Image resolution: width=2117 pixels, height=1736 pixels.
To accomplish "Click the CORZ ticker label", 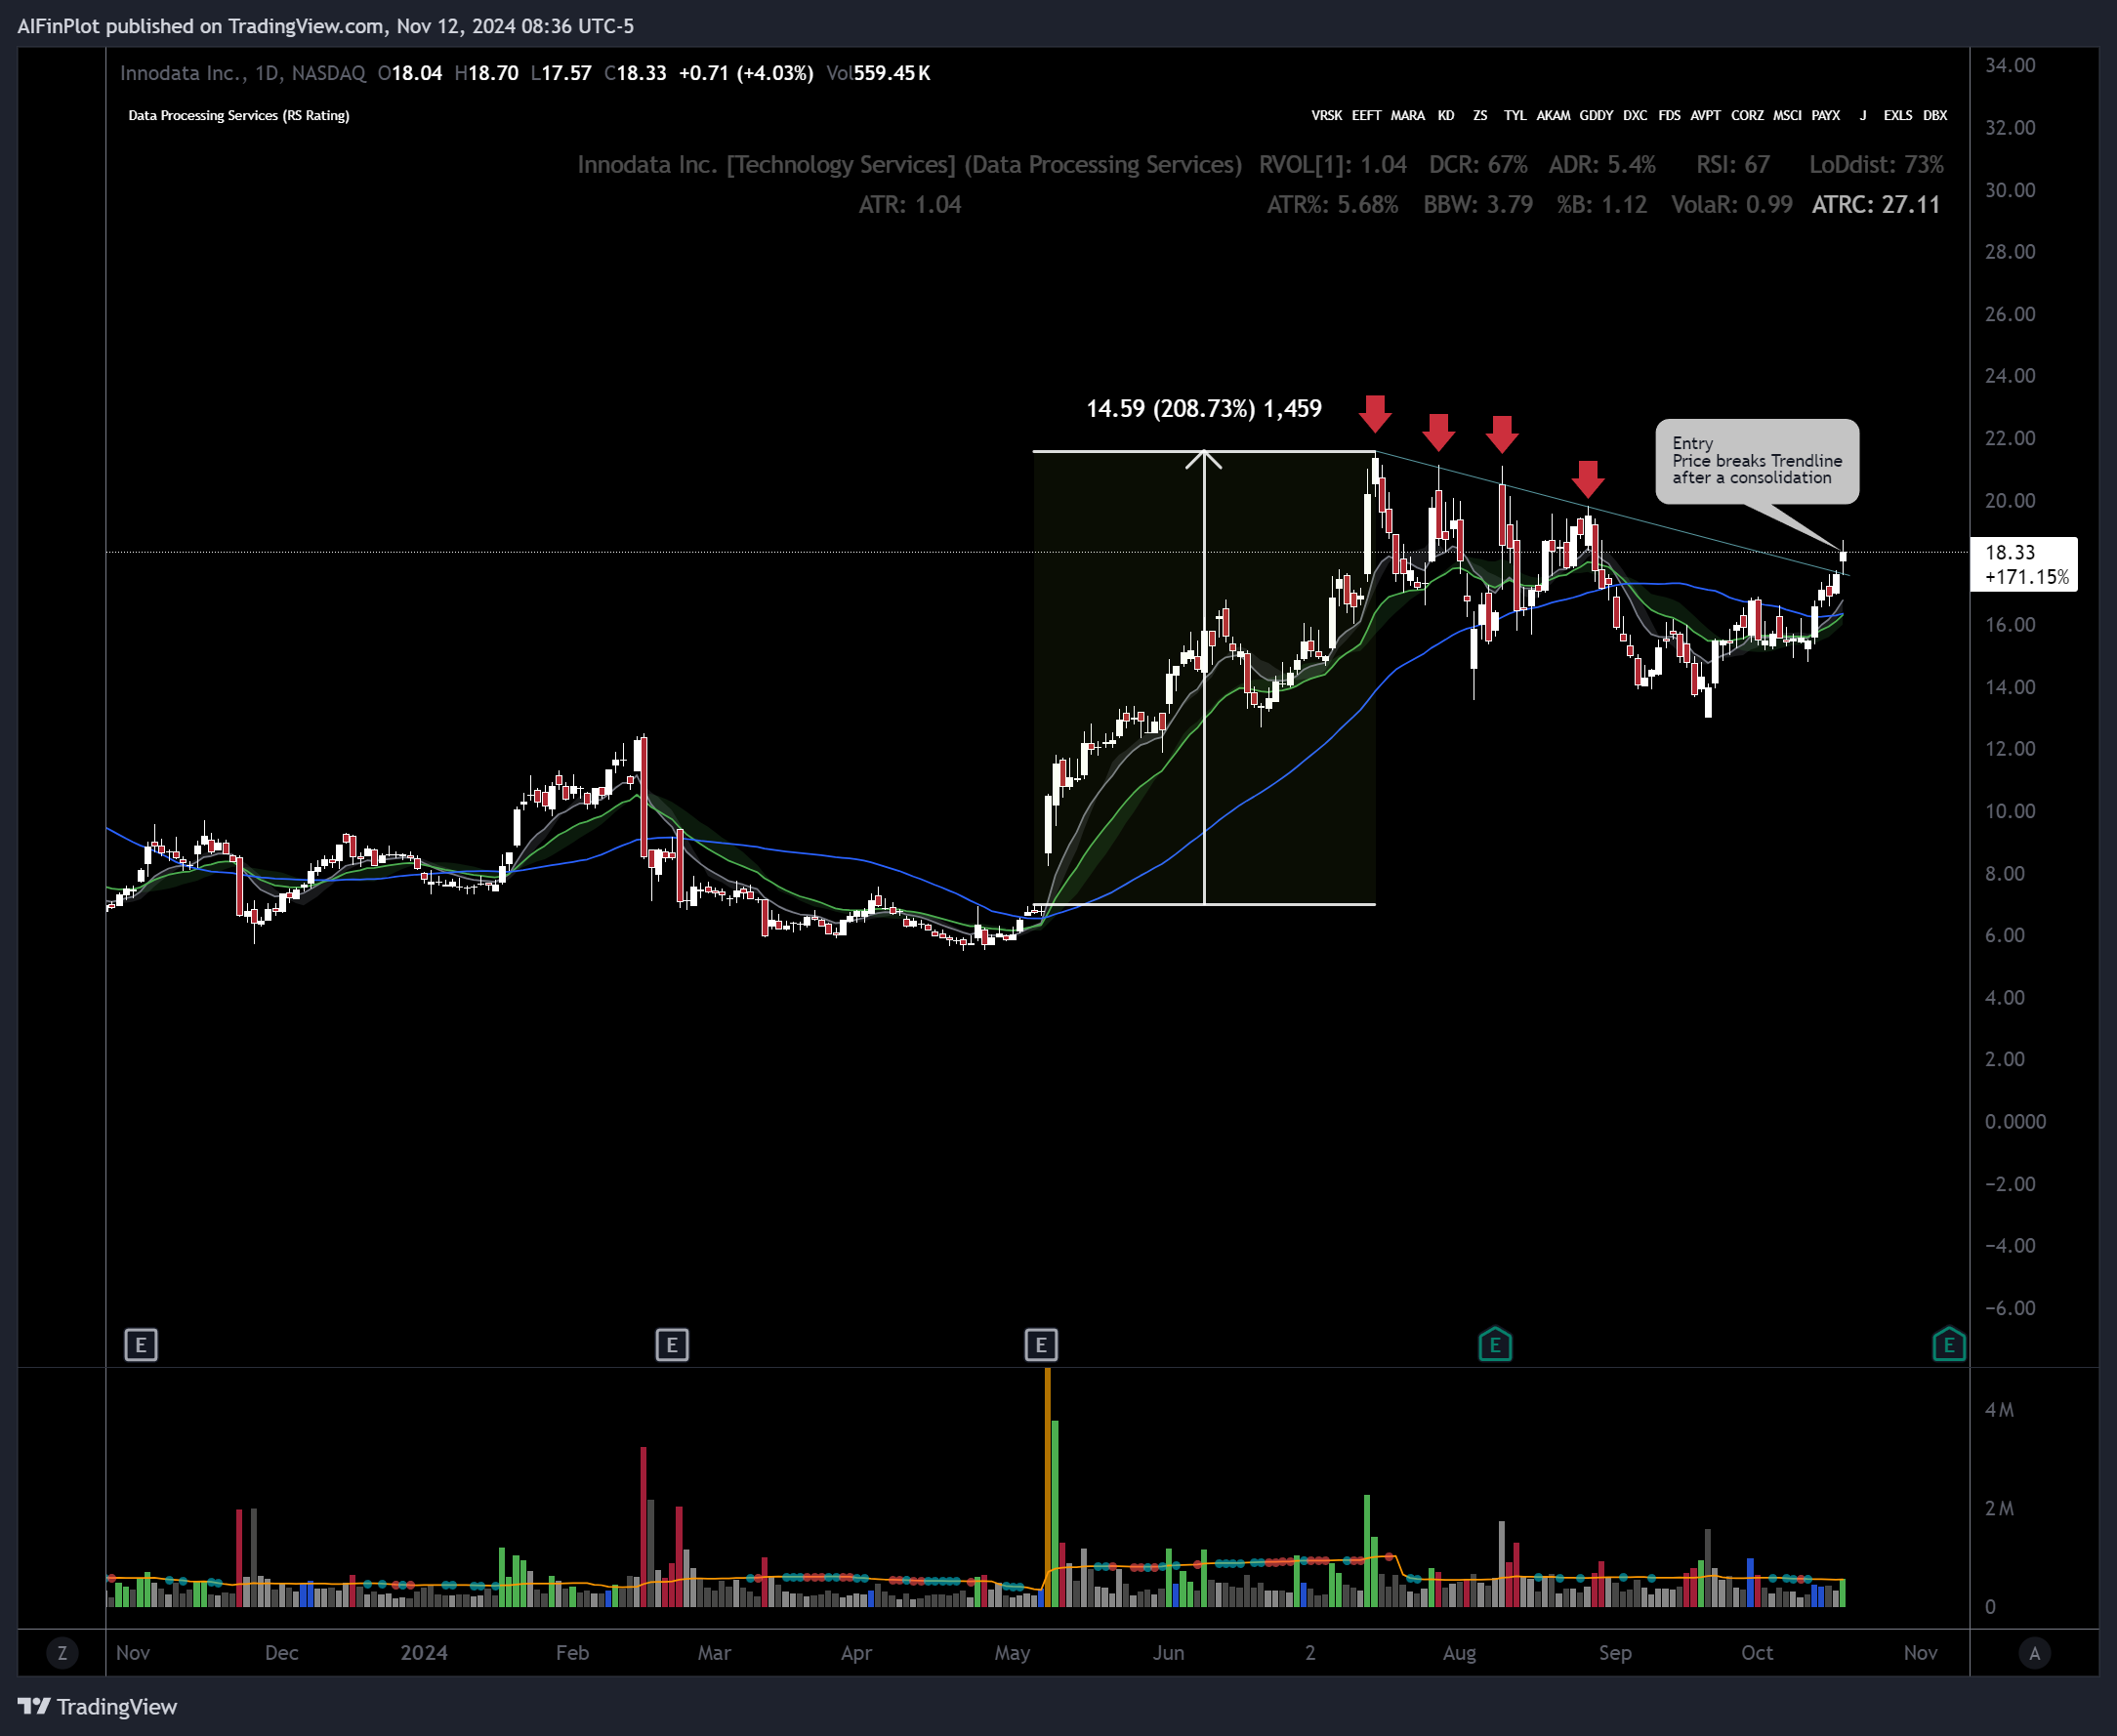I will tap(1748, 115).
